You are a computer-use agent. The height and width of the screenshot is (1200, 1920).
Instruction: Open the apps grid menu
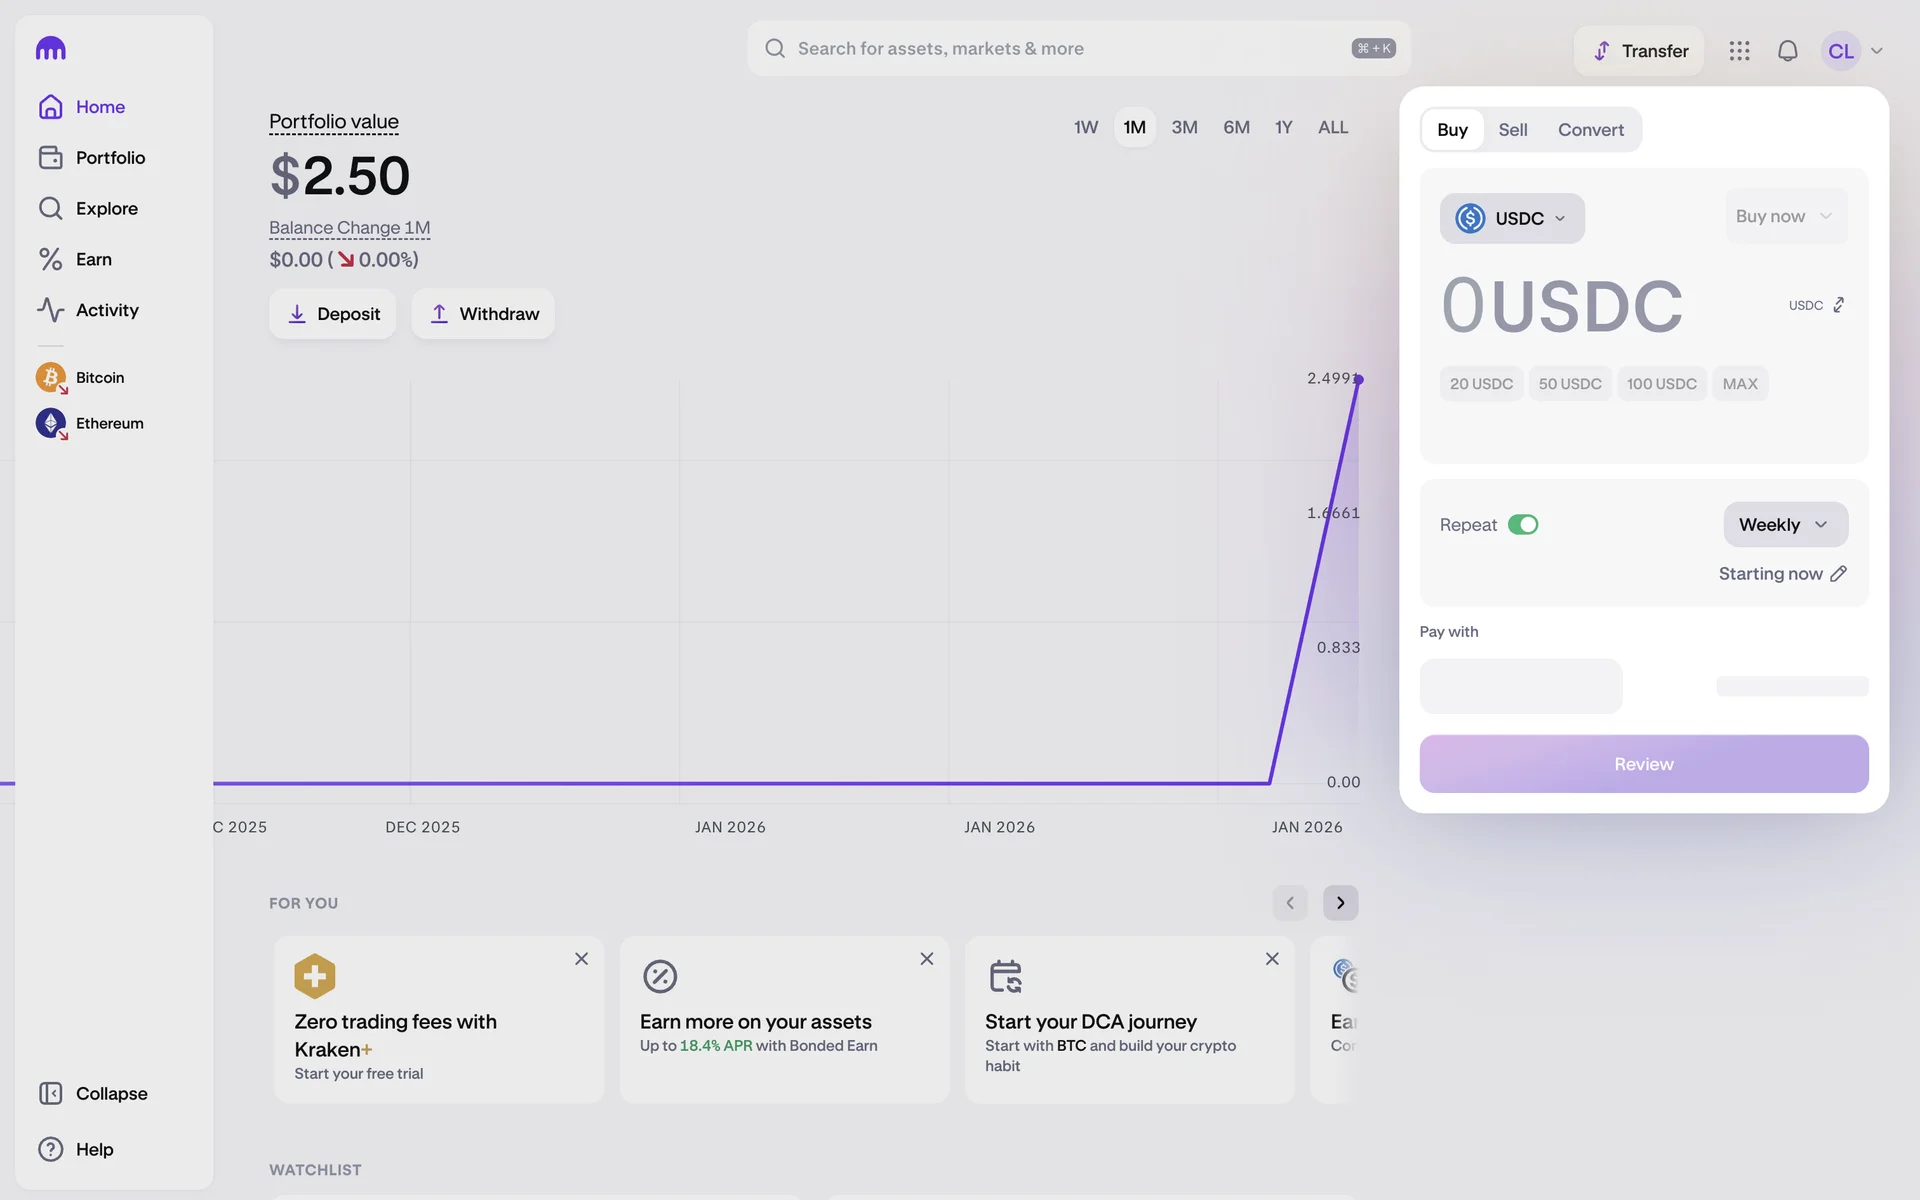[1739, 51]
